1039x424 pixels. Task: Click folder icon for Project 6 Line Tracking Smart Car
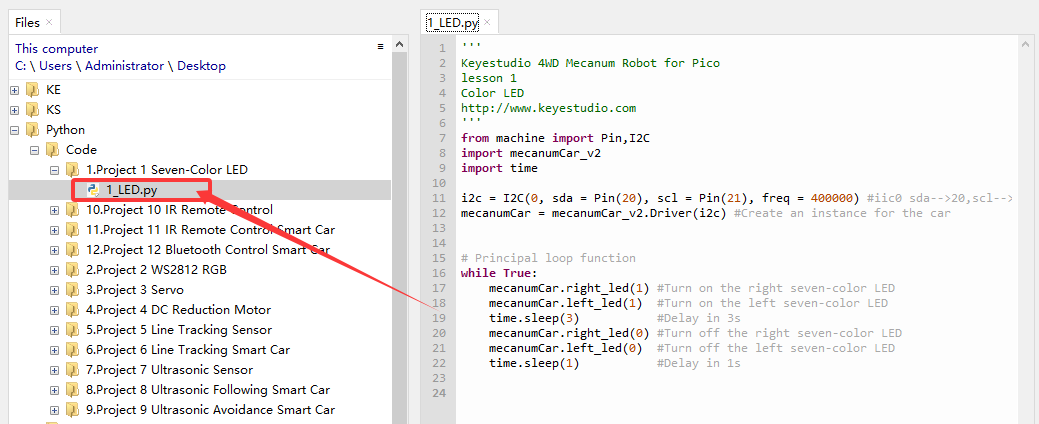pyautogui.click(x=72, y=349)
